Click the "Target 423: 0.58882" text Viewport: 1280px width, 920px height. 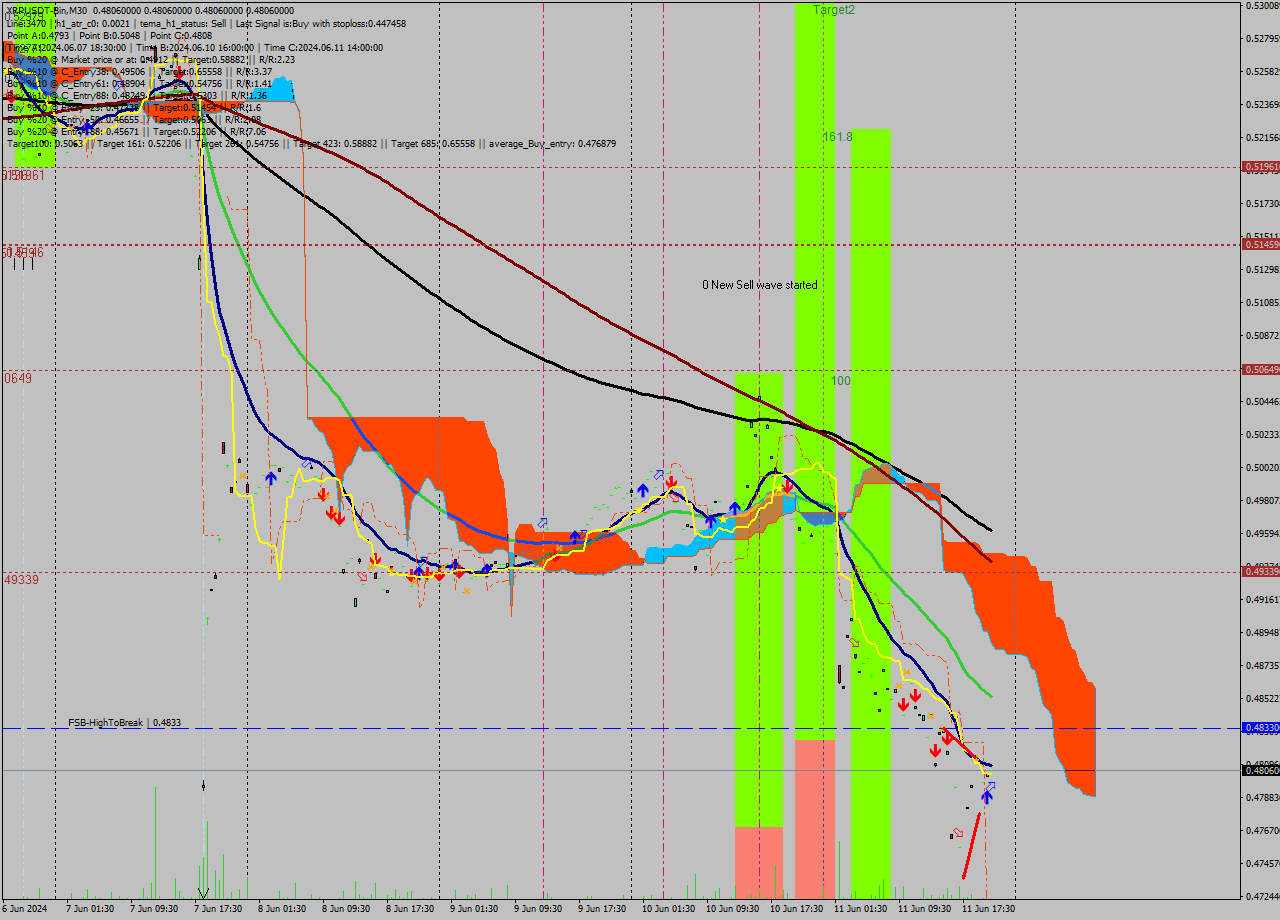(335, 144)
